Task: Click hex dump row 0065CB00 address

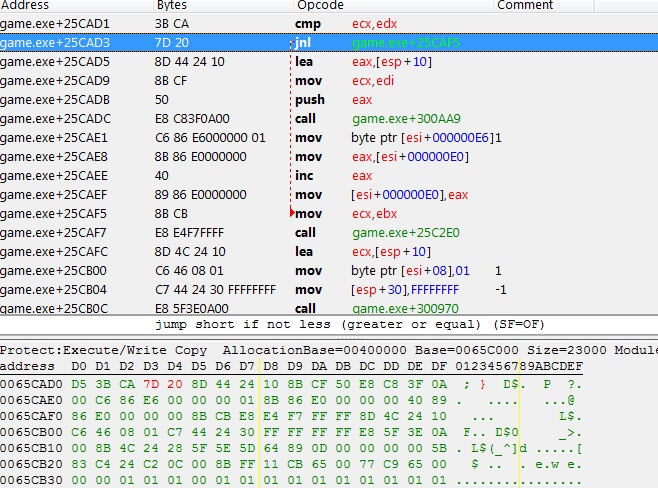Action: 31,432
